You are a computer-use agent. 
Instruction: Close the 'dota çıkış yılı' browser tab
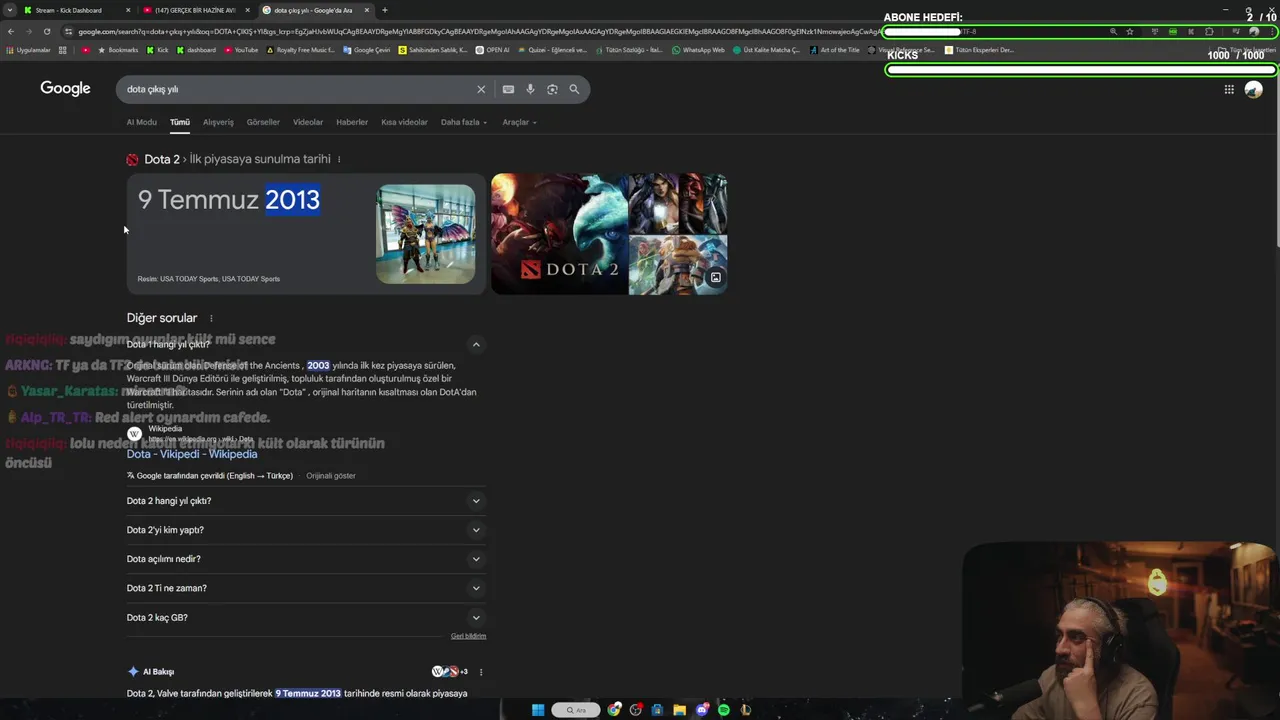tap(367, 10)
